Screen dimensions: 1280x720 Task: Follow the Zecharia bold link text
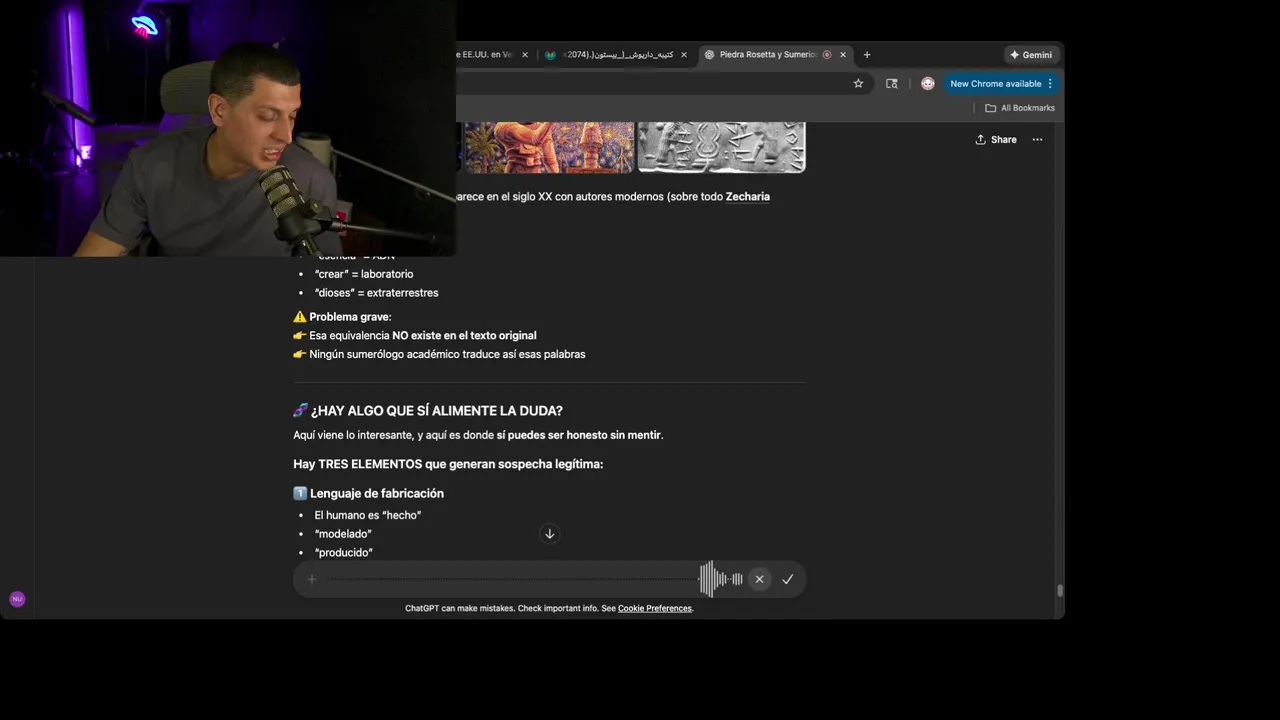(747, 197)
